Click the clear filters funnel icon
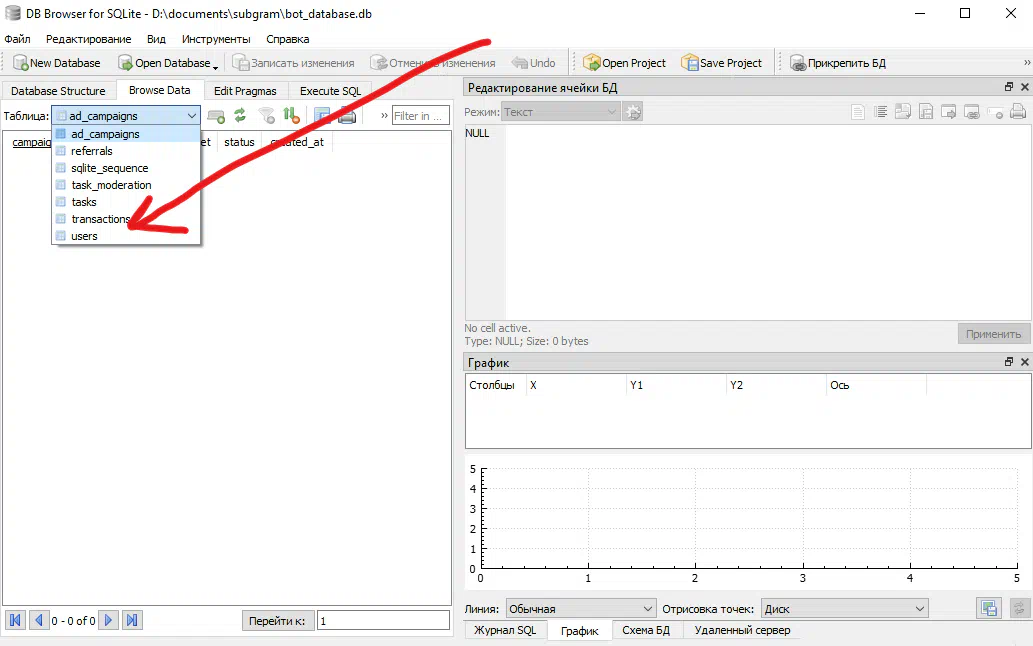This screenshot has height=646, width=1033. pos(266,116)
